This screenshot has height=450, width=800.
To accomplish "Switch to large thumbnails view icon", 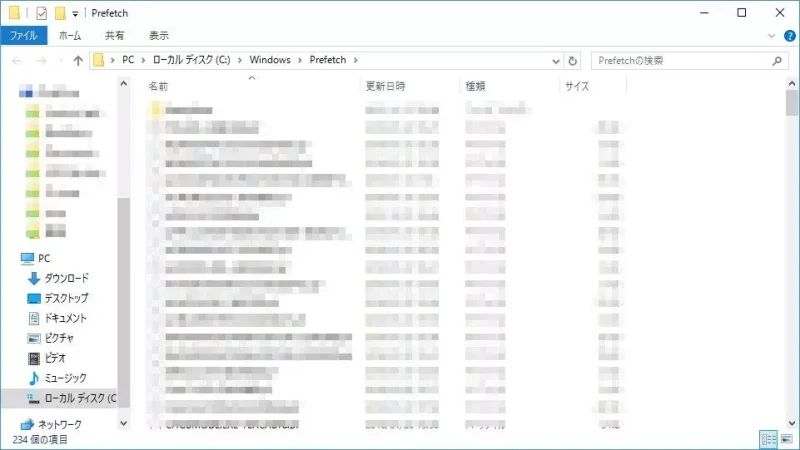I will (x=787, y=439).
